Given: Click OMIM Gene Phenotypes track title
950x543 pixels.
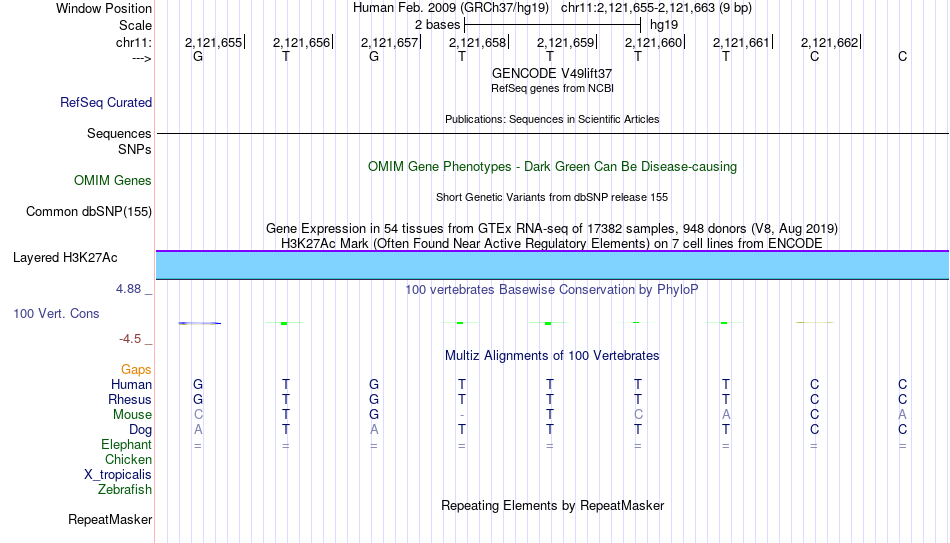Looking at the screenshot, I should pos(552,167).
